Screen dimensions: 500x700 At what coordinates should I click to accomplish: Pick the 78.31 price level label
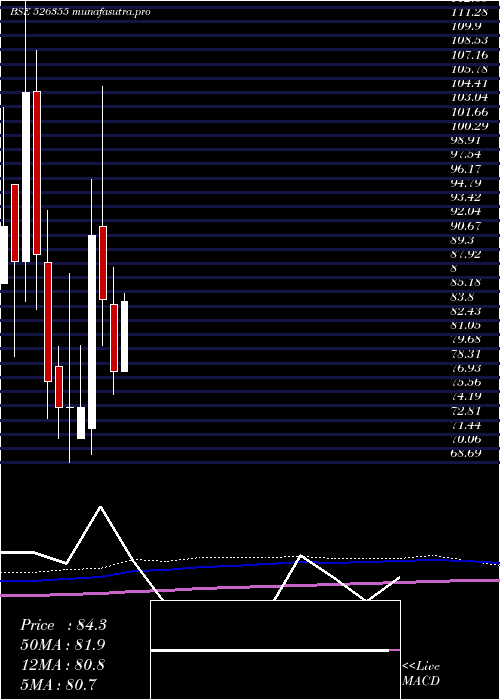467,354
